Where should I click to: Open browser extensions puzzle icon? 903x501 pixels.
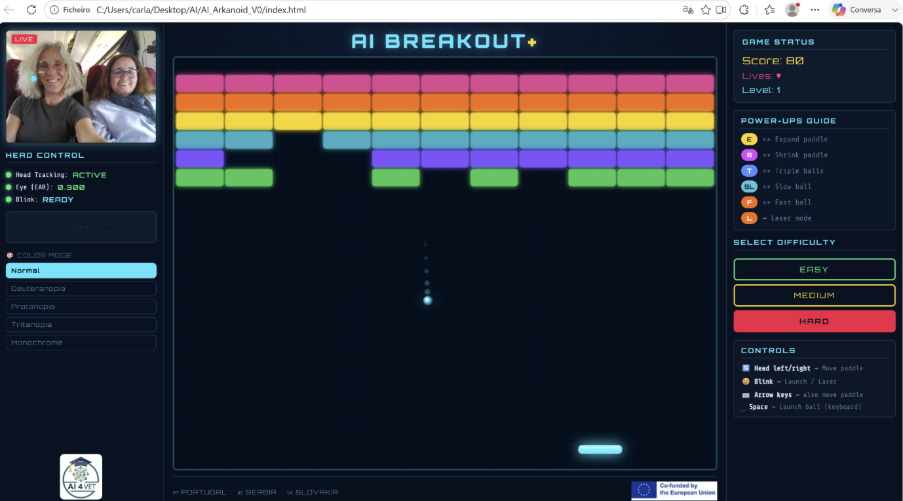tap(744, 10)
